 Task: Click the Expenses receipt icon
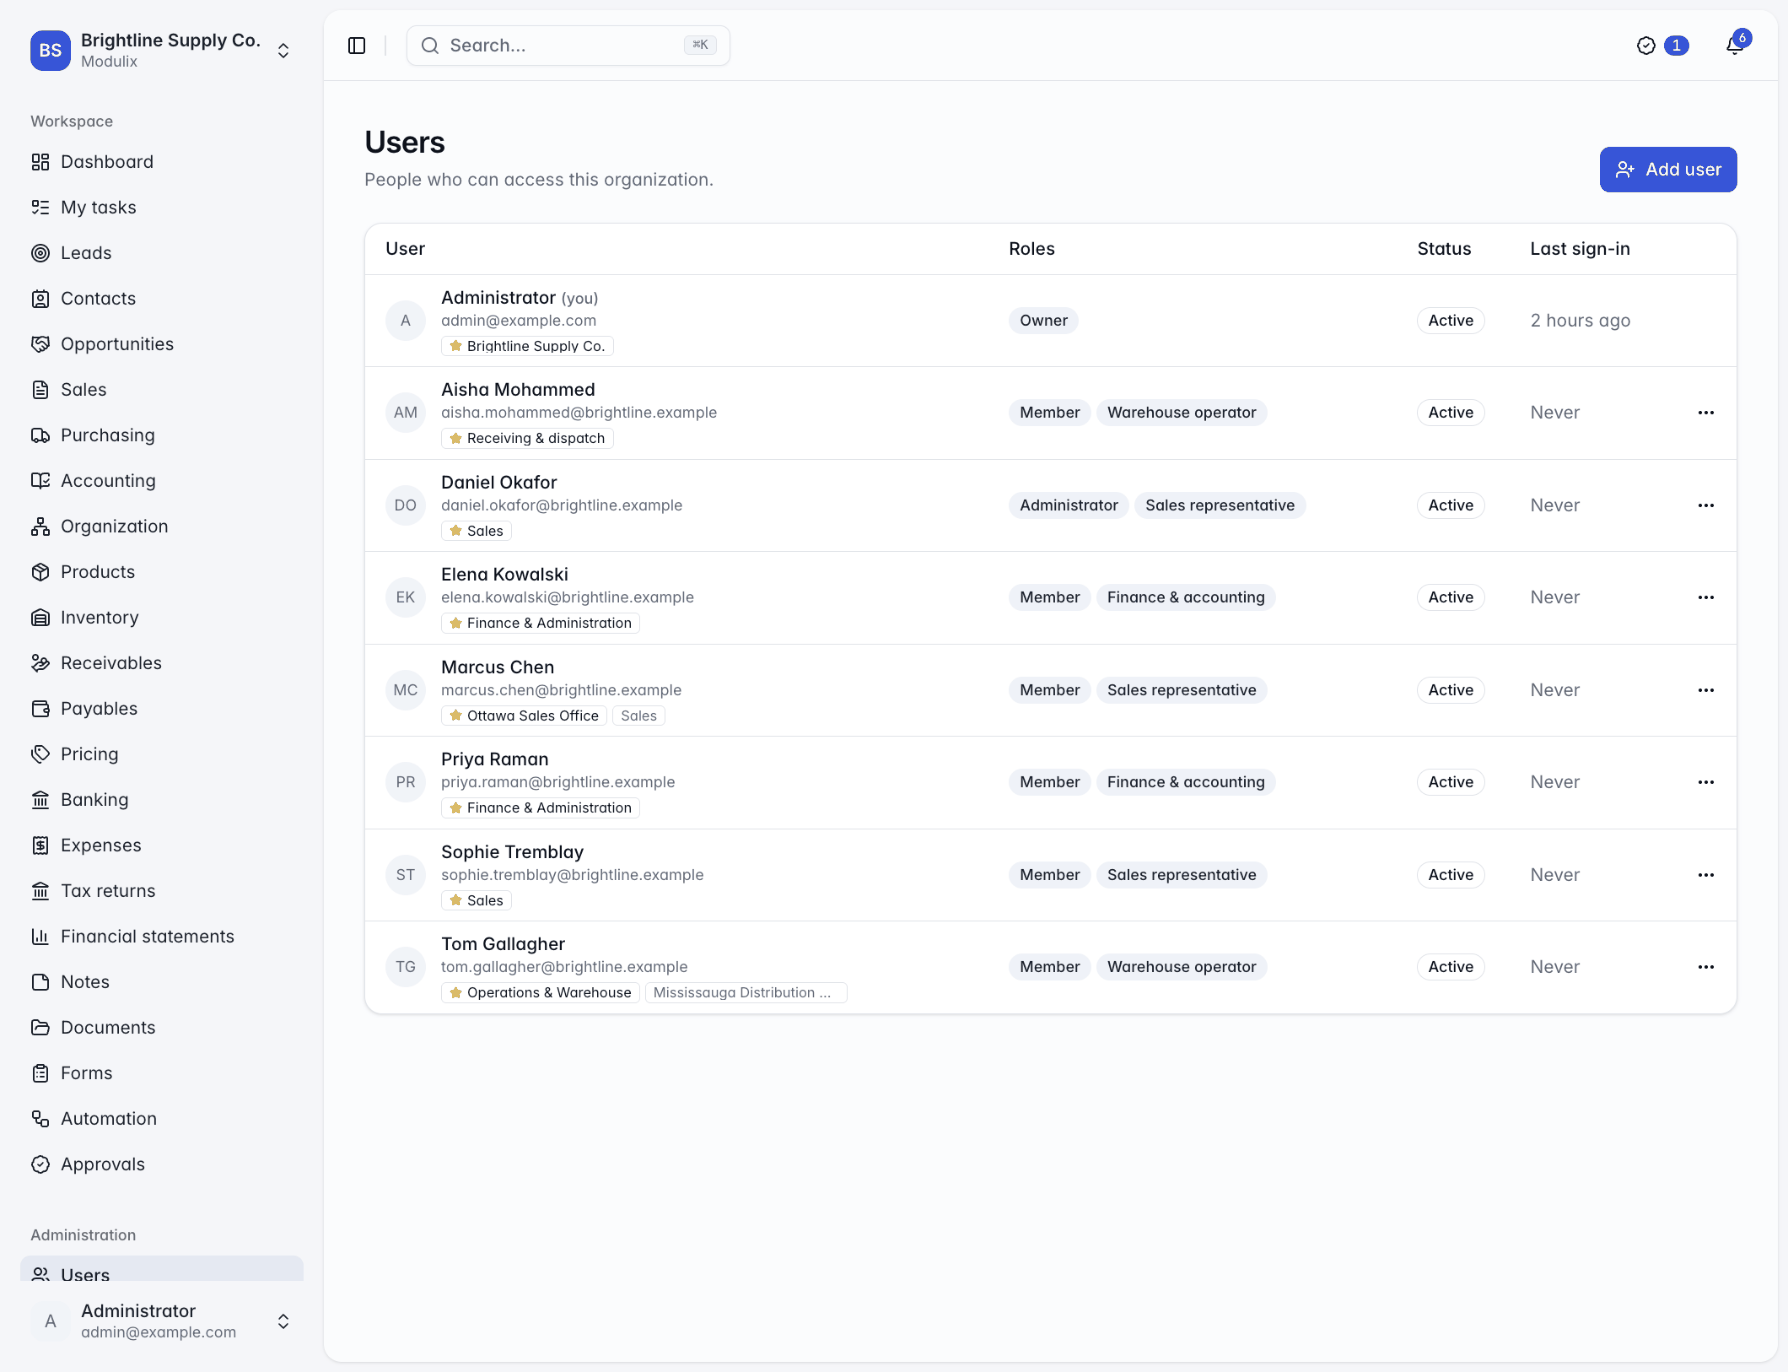(x=40, y=845)
